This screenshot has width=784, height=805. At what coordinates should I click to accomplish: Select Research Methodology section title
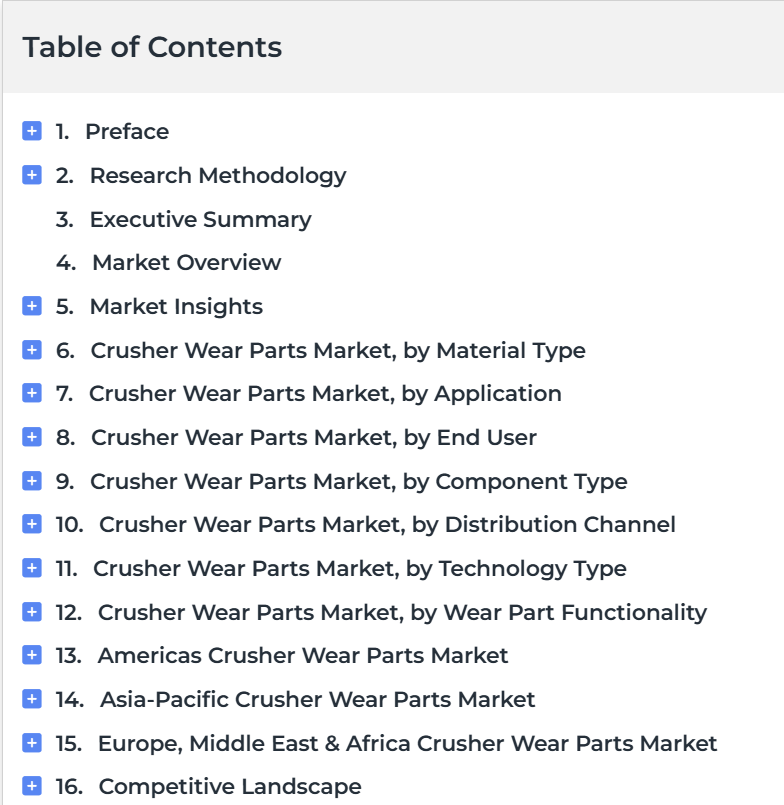(217, 175)
